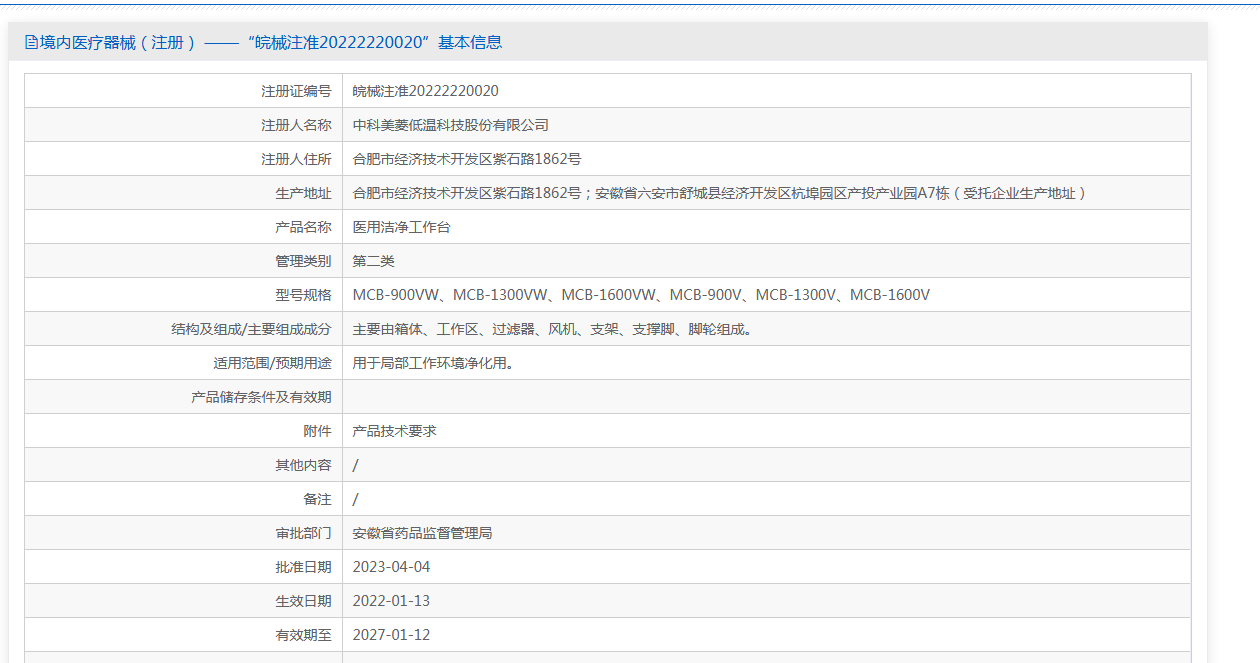
Task: Click the label 附件
Action: pos(317,431)
